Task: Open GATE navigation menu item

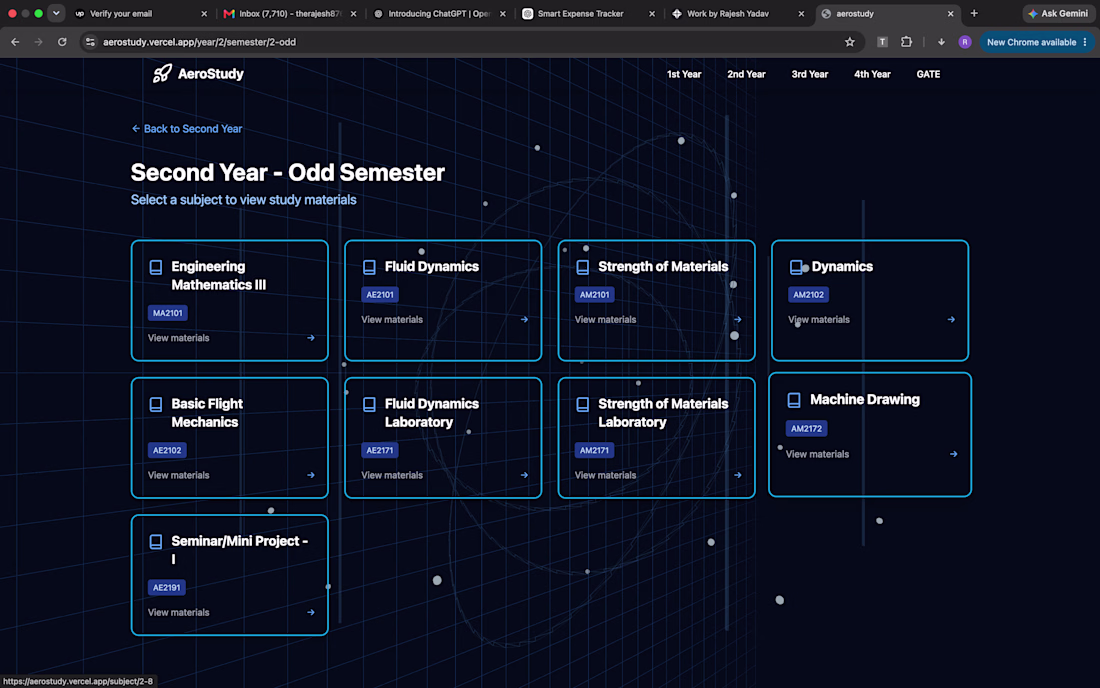Action: pyautogui.click(x=928, y=74)
